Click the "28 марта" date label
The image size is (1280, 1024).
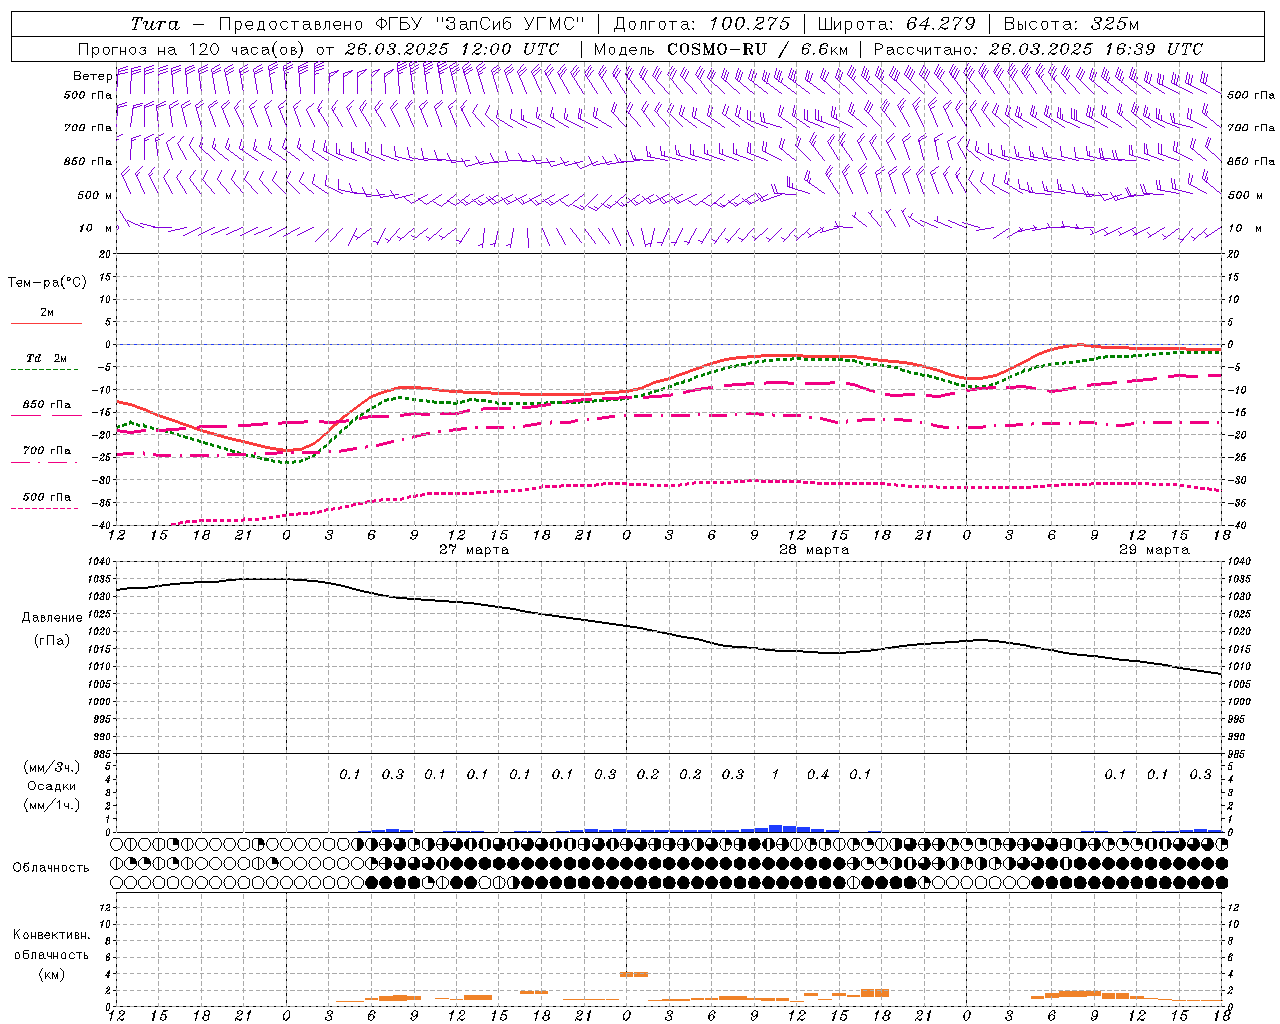click(x=814, y=550)
